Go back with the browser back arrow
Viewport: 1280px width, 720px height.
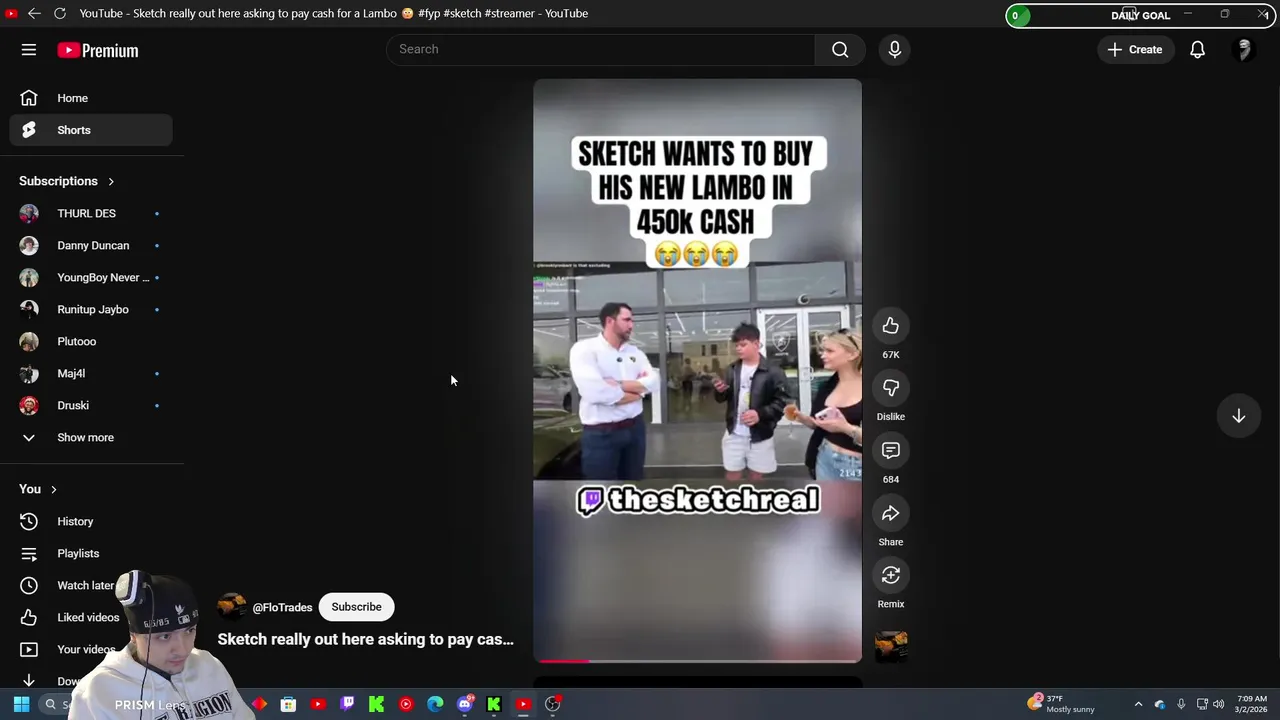[34, 13]
